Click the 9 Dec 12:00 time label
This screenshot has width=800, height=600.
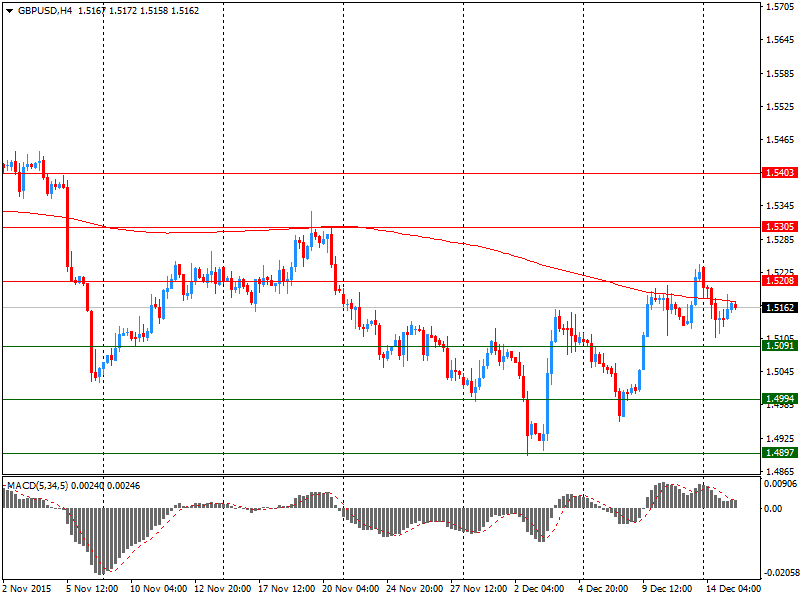click(667, 589)
